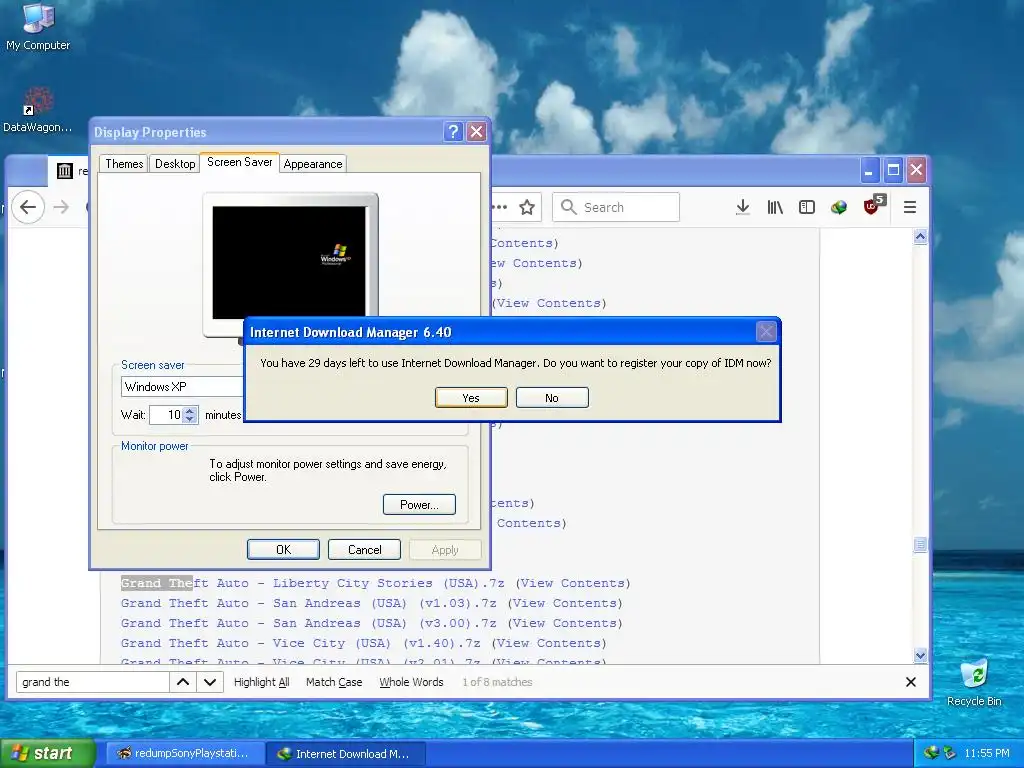Open the DataWagon desktop shortcut

pos(37,110)
